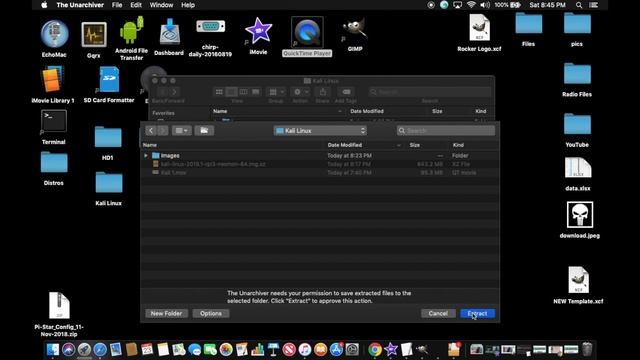Screen dimensions: 640x360
Task: Open Safari from the Dock
Action: pos(100,349)
